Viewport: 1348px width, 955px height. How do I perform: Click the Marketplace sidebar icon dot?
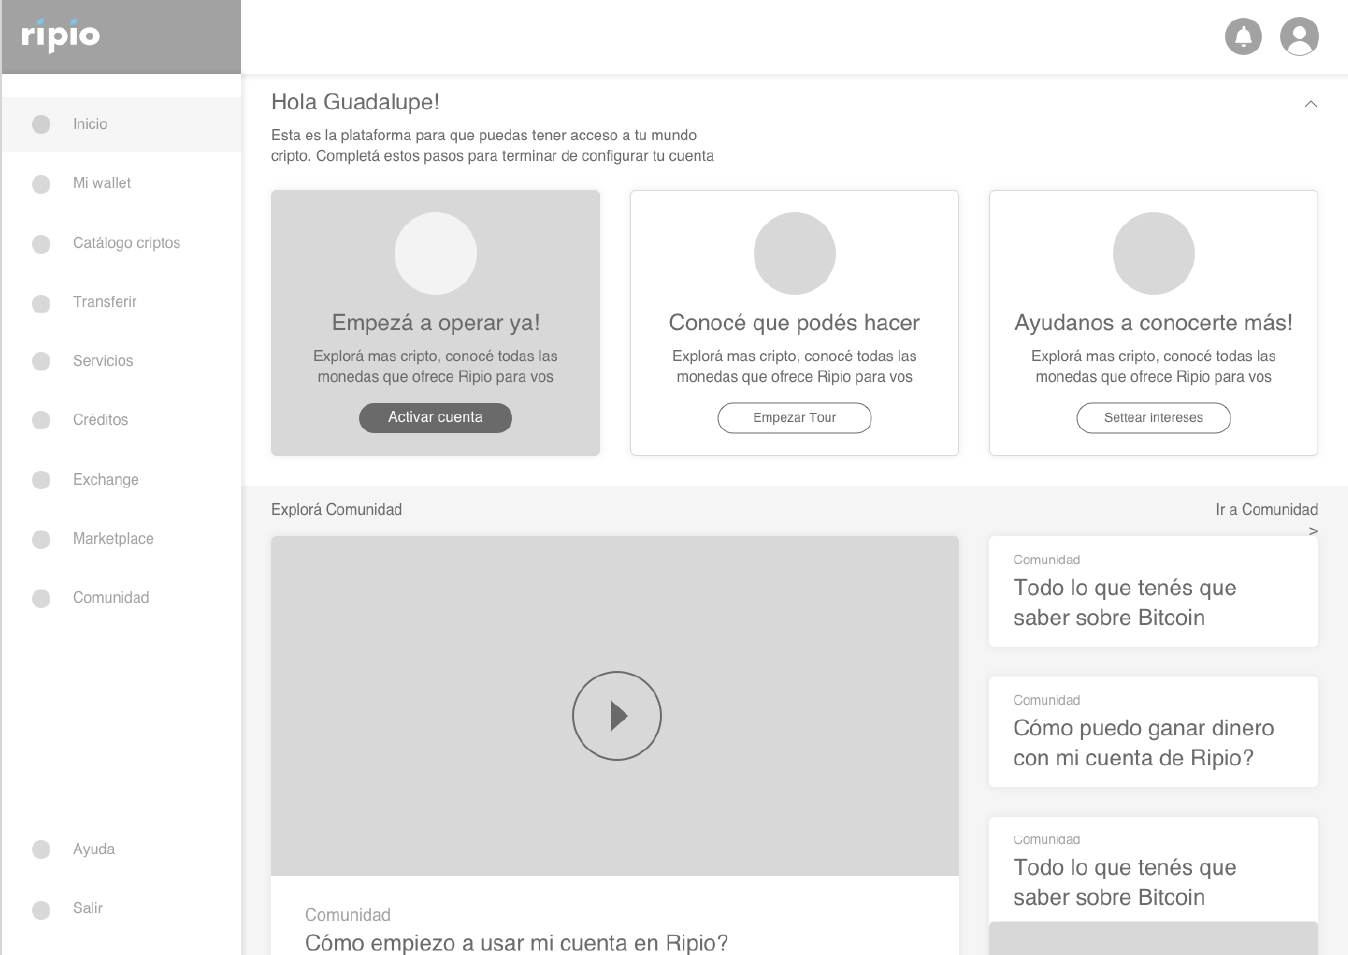coord(41,539)
